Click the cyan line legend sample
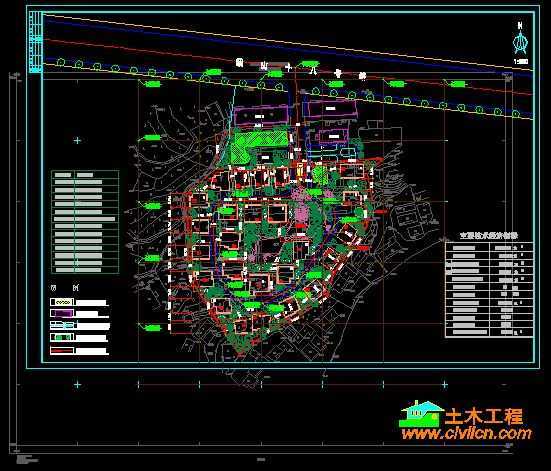This screenshot has height=471, width=551. (x=62, y=325)
